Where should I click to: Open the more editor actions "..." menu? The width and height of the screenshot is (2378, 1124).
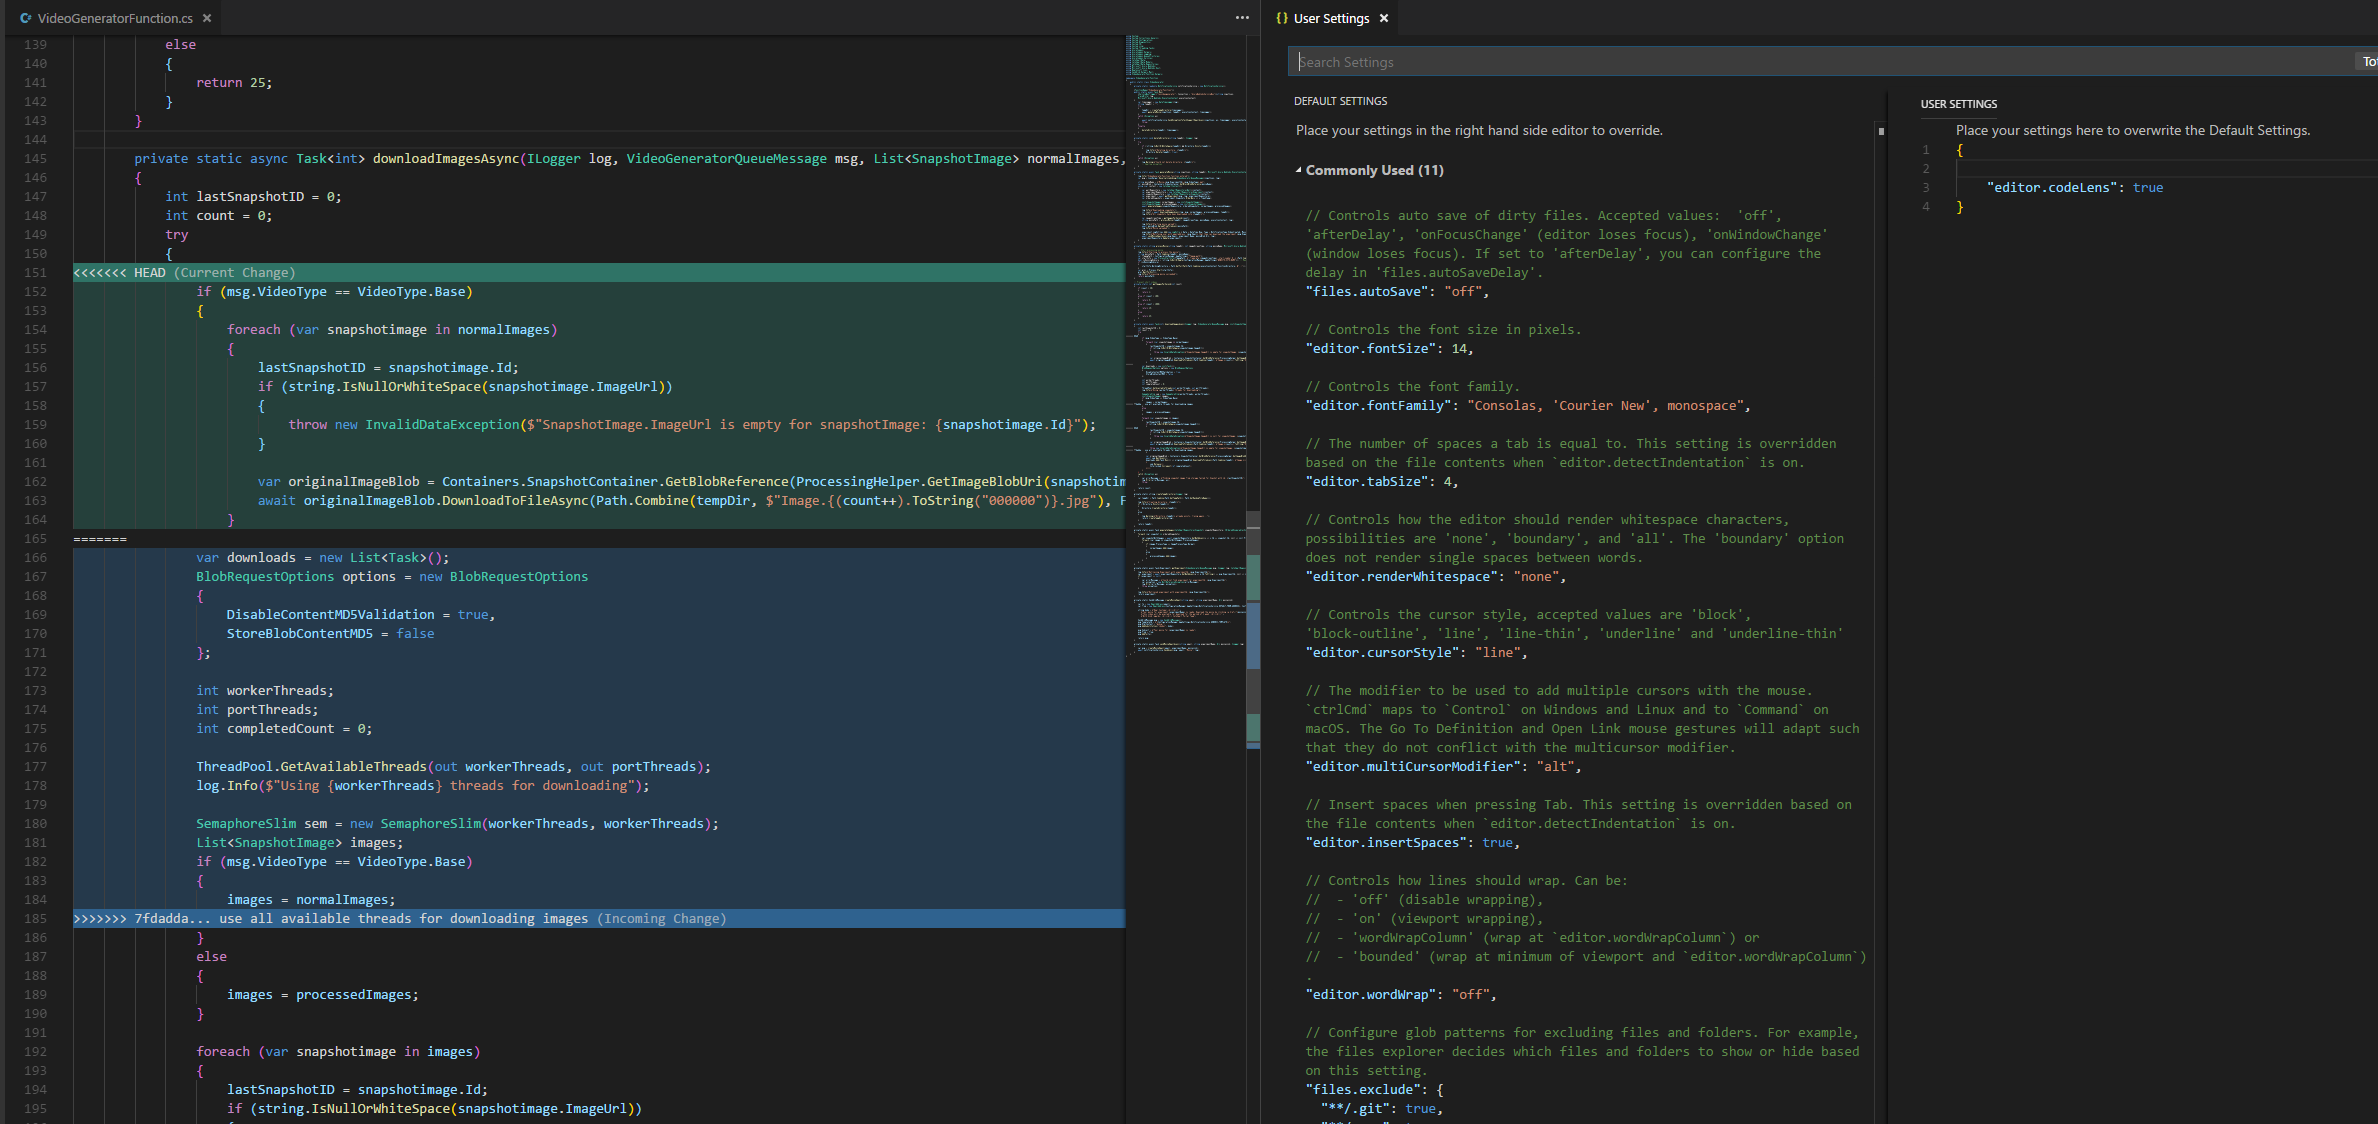pyautogui.click(x=1241, y=17)
